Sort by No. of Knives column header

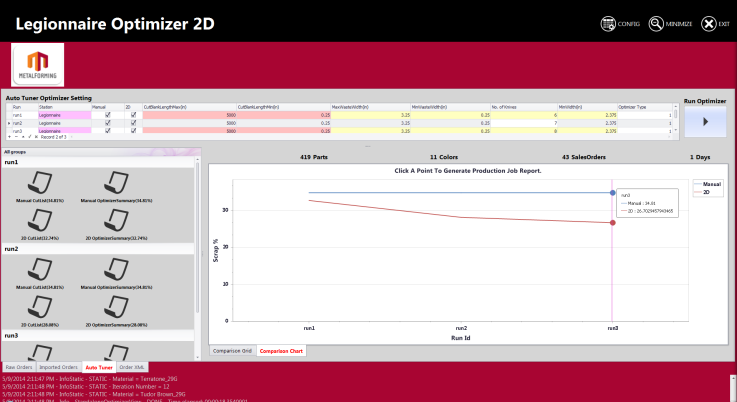point(524,107)
